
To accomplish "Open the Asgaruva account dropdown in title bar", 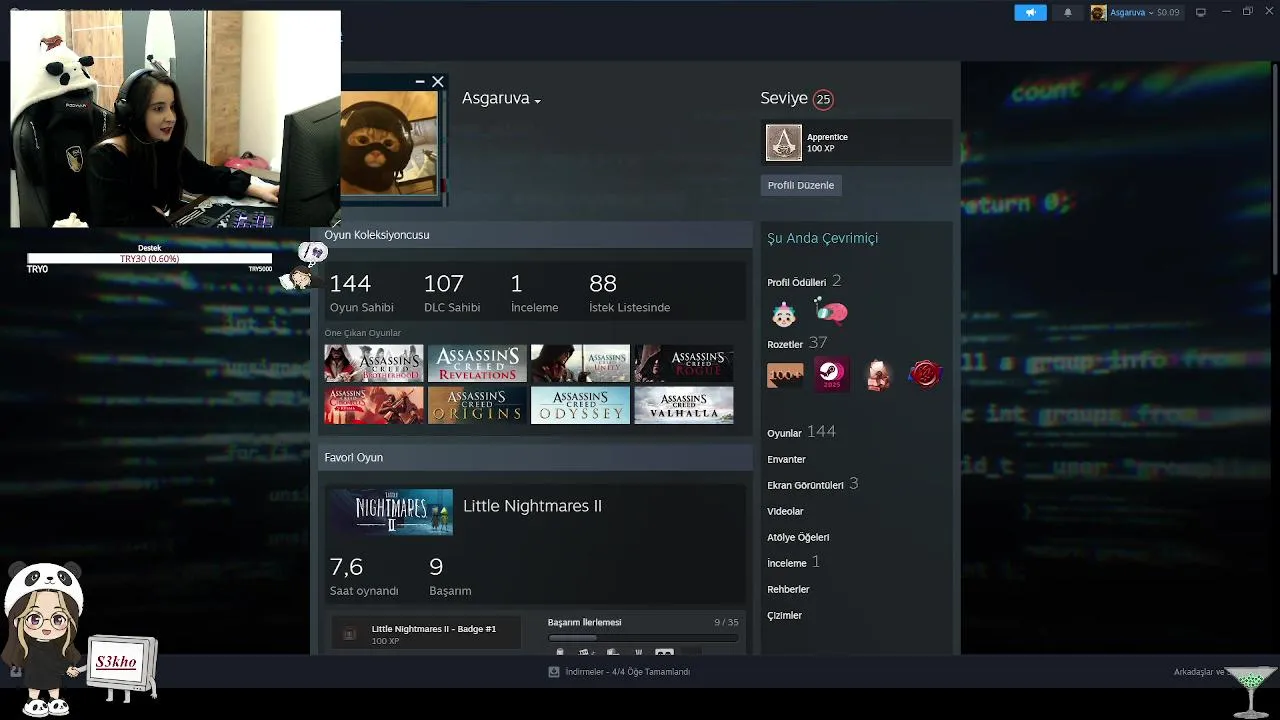I will pos(1135,13).
